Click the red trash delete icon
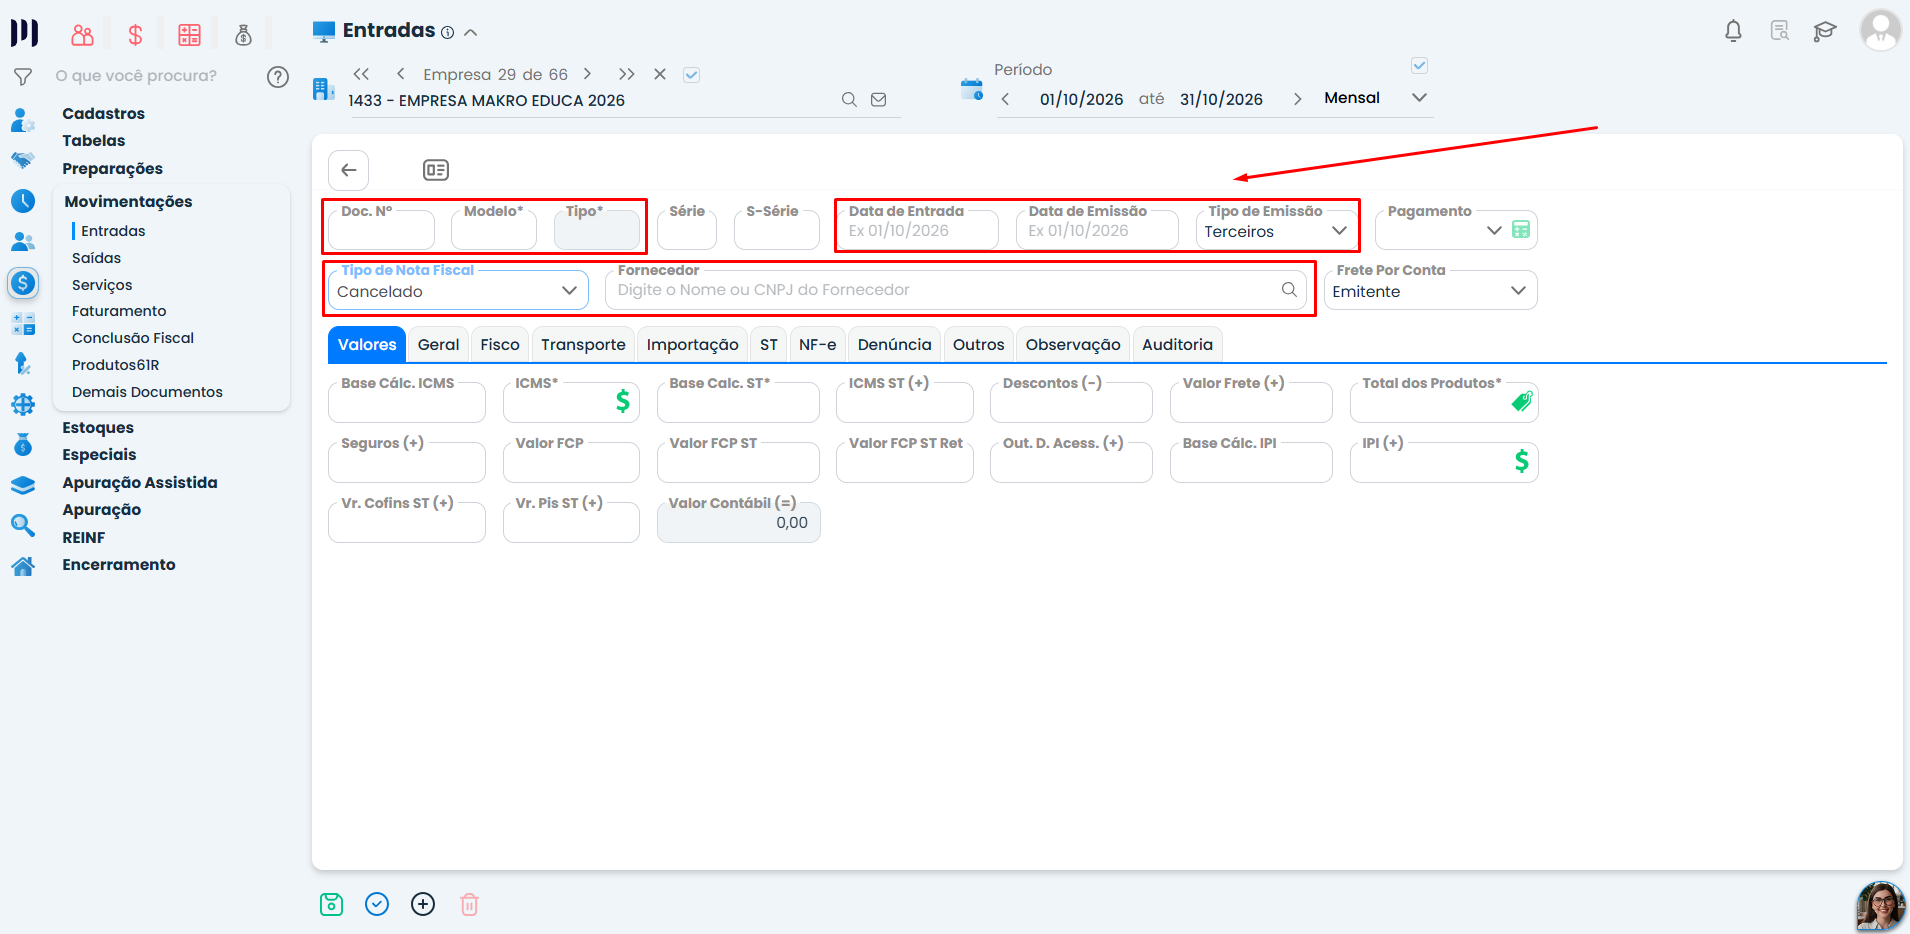Image resolution: width=1910 pixels, height=934 pixels. click(x=469, y=904)
